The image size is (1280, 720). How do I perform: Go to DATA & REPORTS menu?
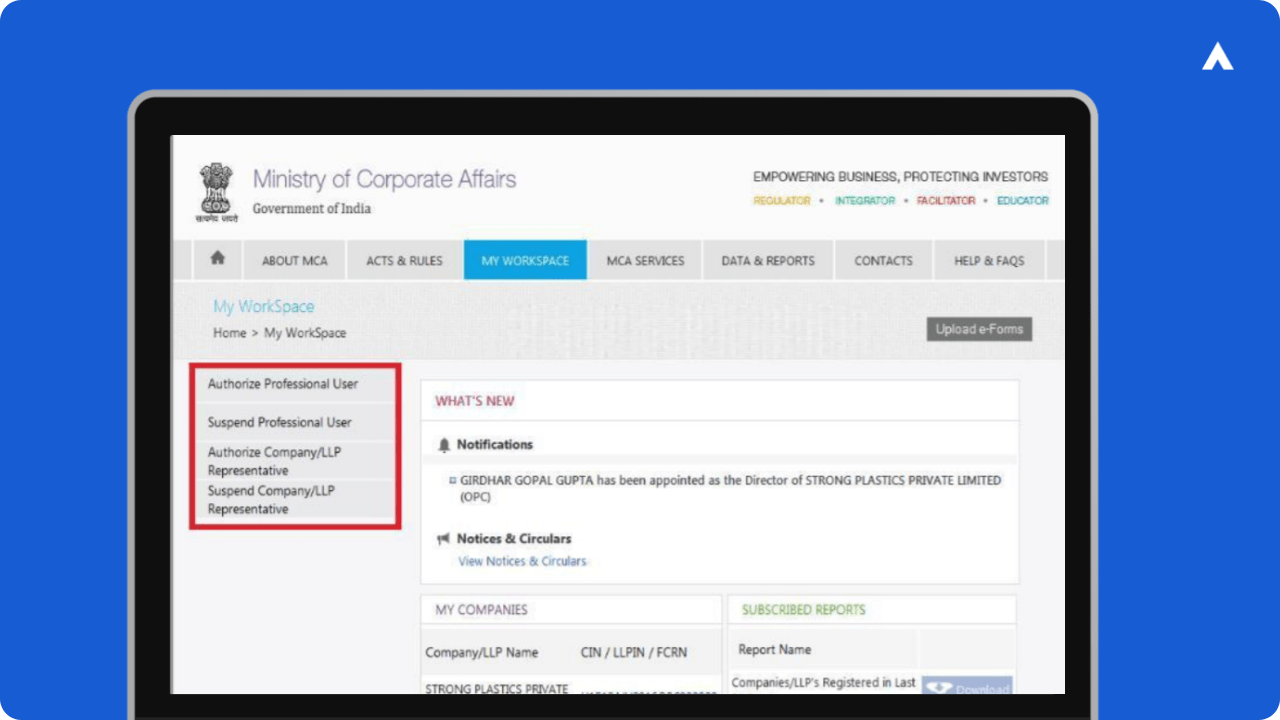pos(768,260)
